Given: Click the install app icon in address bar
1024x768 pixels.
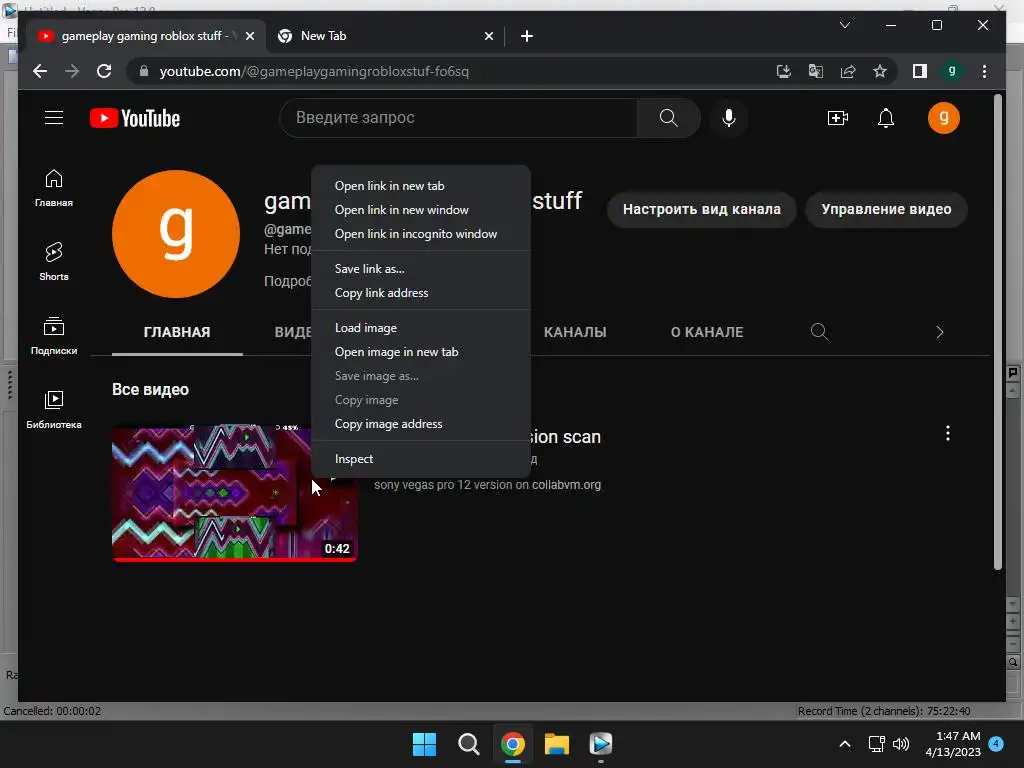Looking at the screenshot, I should [784, 71].
